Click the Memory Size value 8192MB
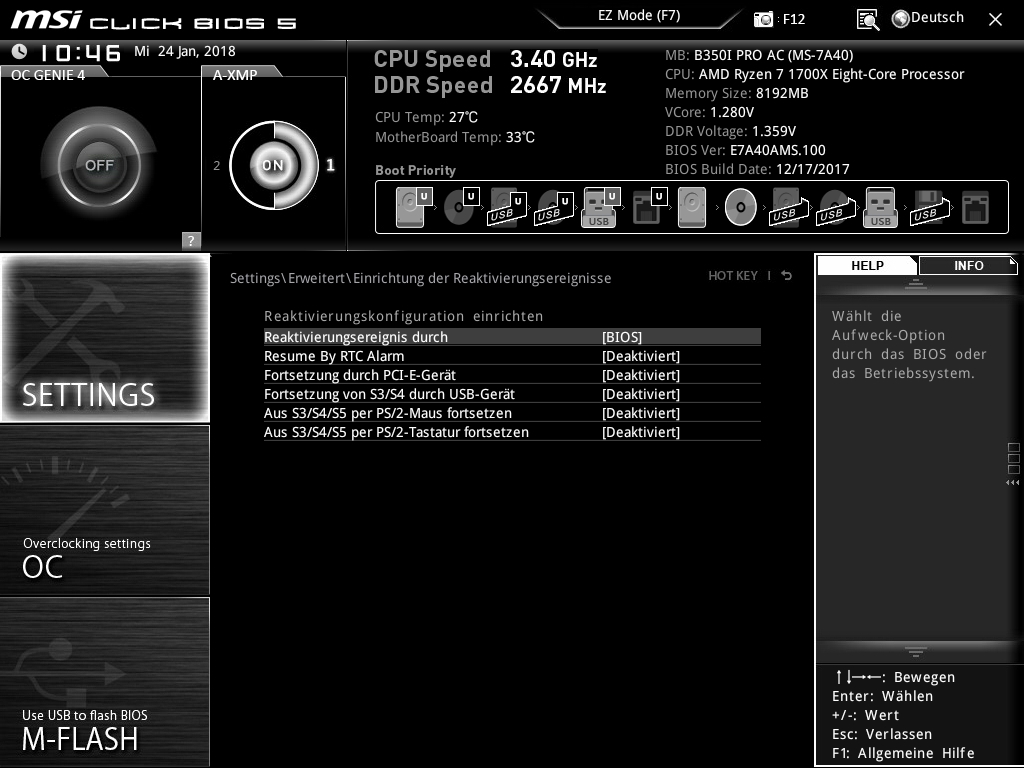 point(782,93)
